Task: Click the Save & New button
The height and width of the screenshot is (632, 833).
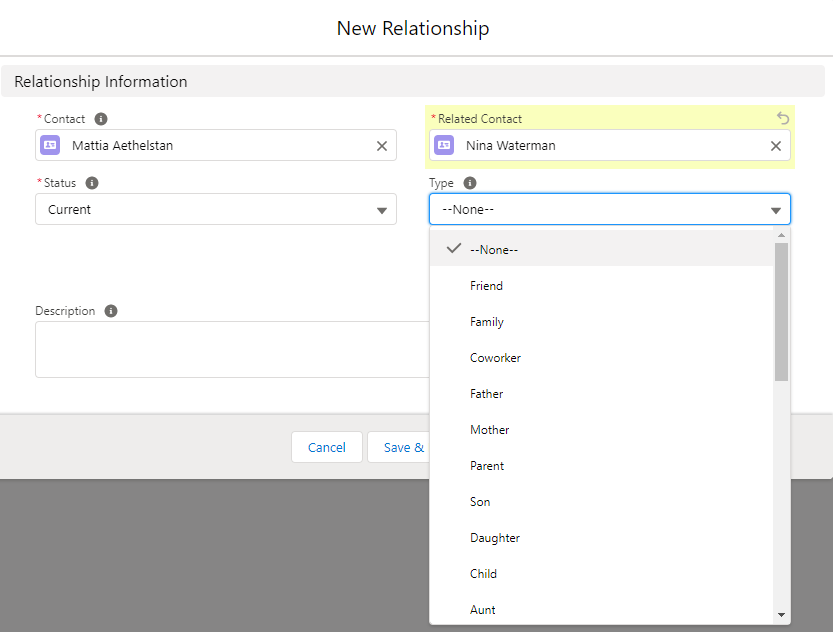Action: [398, 447]
